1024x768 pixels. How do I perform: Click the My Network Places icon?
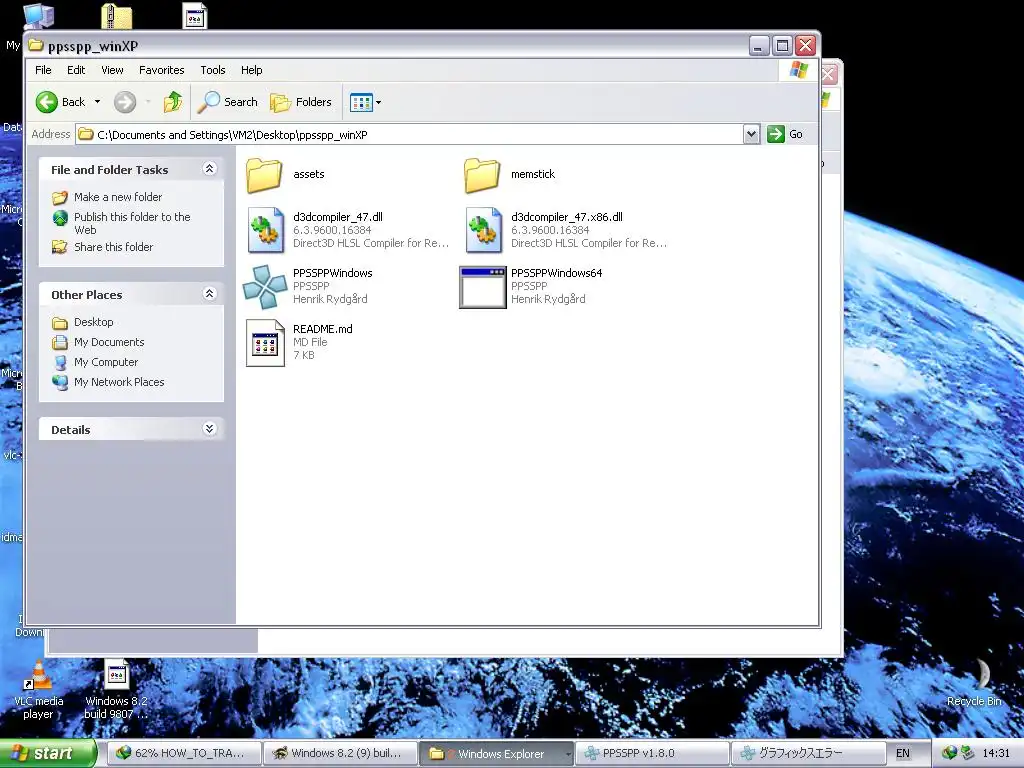click(60, 382)
